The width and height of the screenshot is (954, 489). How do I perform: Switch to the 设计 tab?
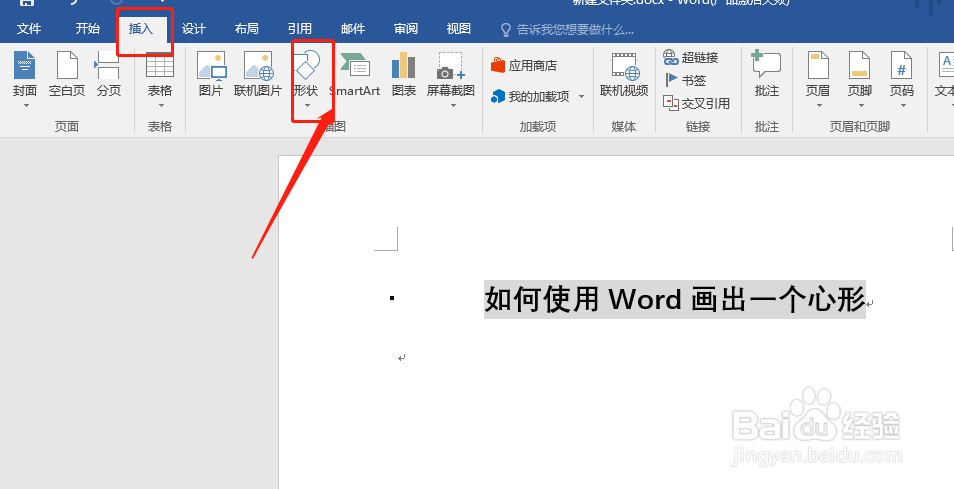(193, 29)
